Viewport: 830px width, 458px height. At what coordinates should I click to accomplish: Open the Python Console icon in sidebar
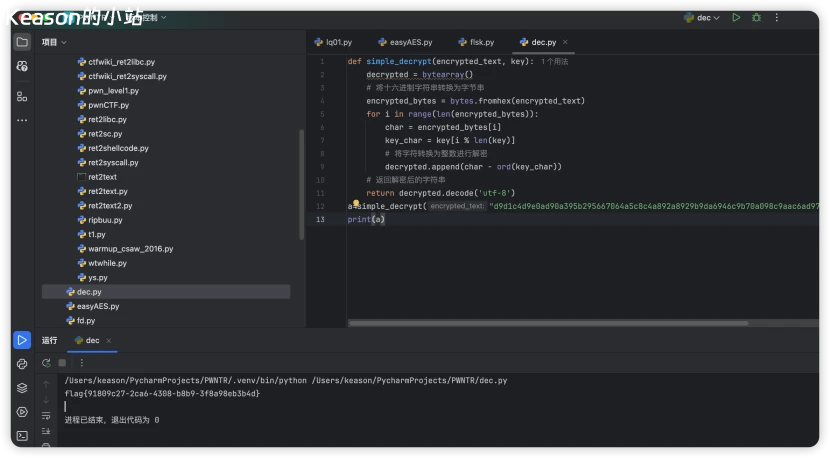pyautogui.click(x=22, y=364)
